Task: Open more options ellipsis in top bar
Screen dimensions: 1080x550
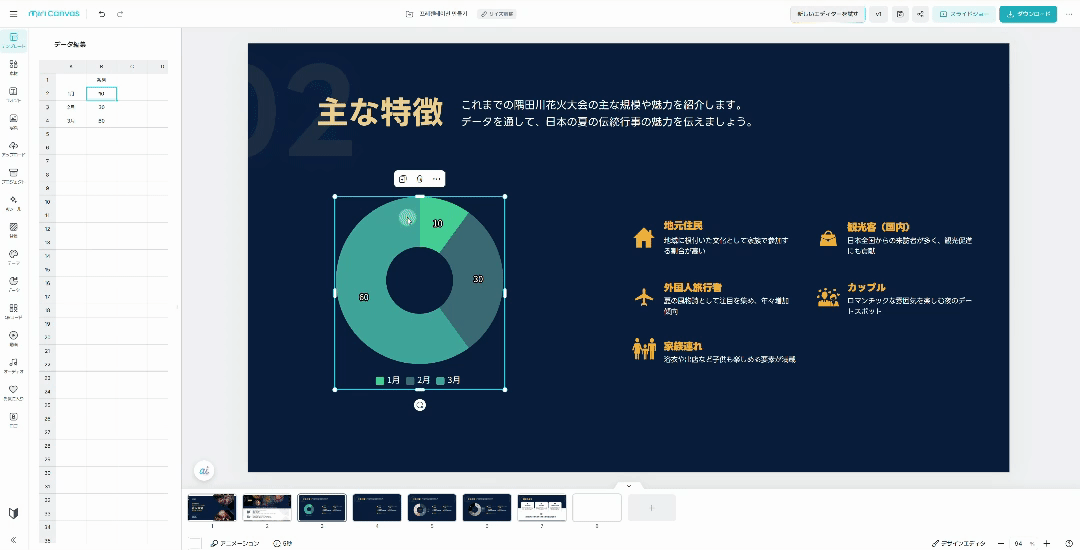Action: (x=1069, y=14)
